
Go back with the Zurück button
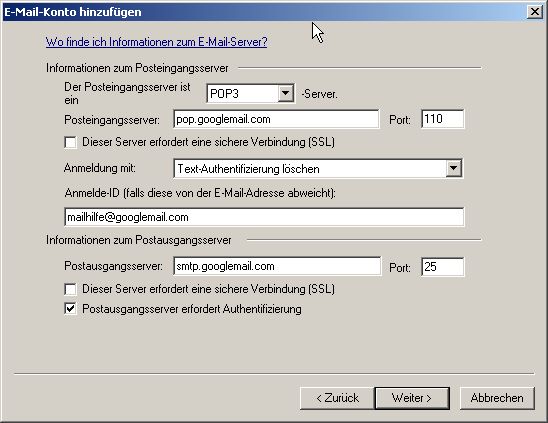[x=337, y=398]
